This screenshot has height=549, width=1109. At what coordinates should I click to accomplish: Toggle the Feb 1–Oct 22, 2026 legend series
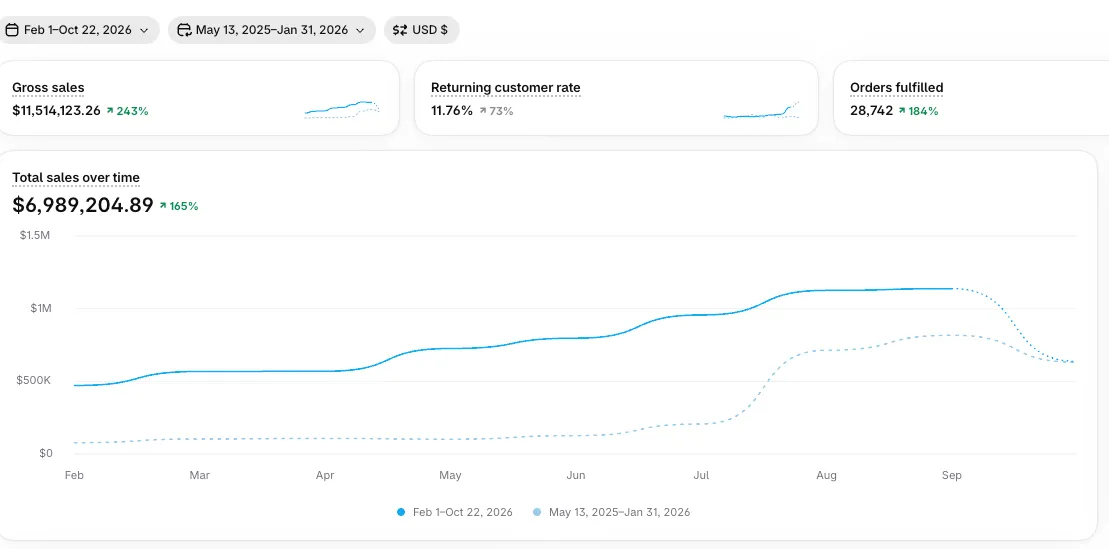tap(455, 512)
